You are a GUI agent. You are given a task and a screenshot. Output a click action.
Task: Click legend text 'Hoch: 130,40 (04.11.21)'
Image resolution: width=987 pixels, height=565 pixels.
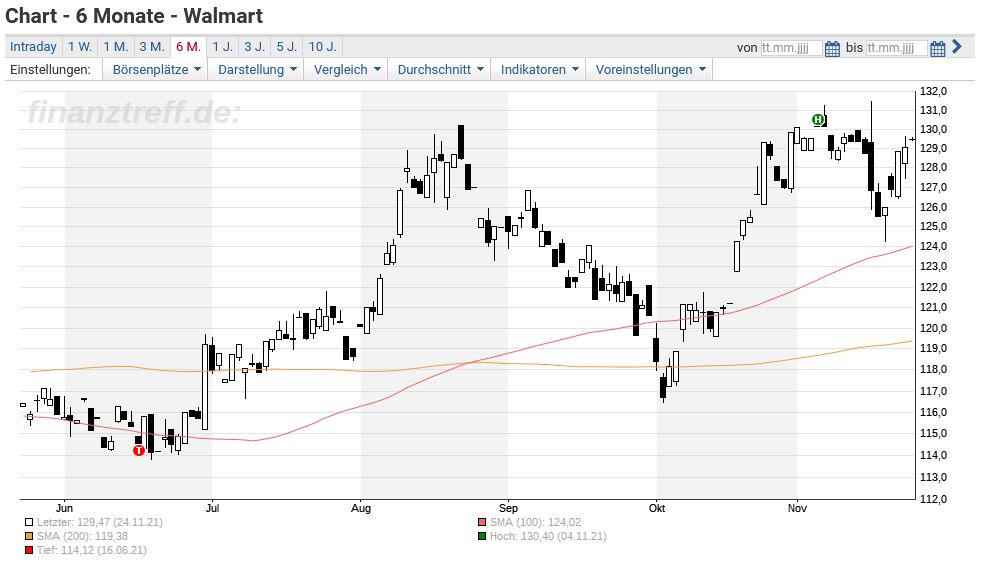[x=548, y=536]
